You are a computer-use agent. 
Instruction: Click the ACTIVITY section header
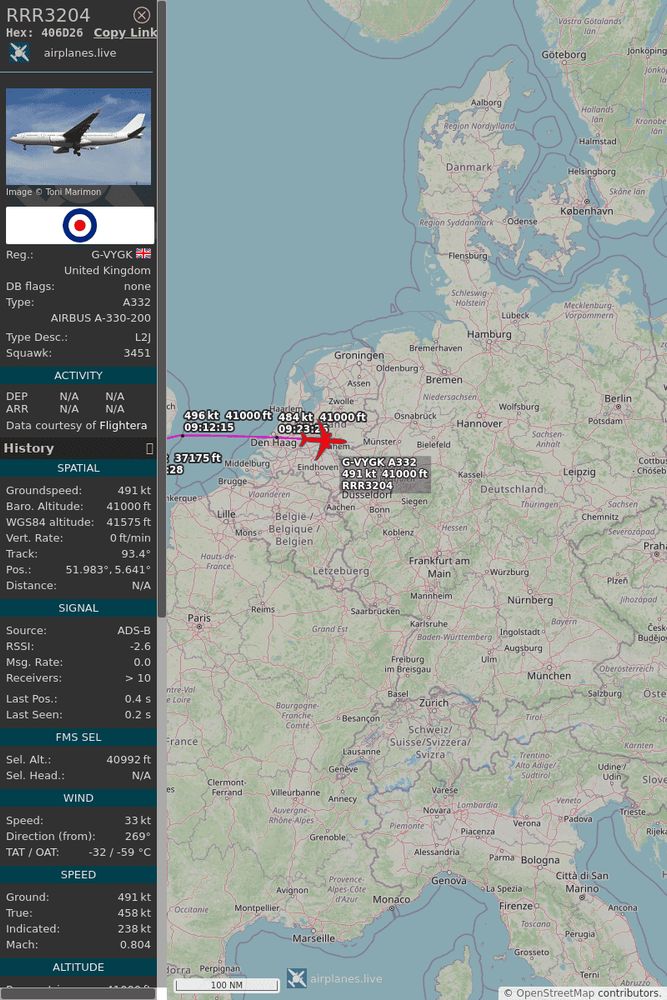78,376
